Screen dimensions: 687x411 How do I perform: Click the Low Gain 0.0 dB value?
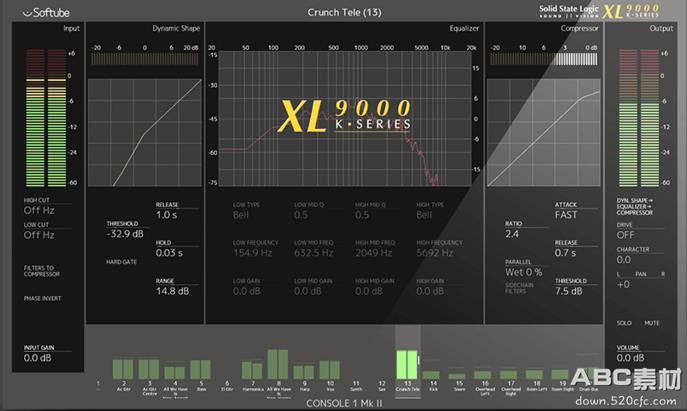[247, 291]
